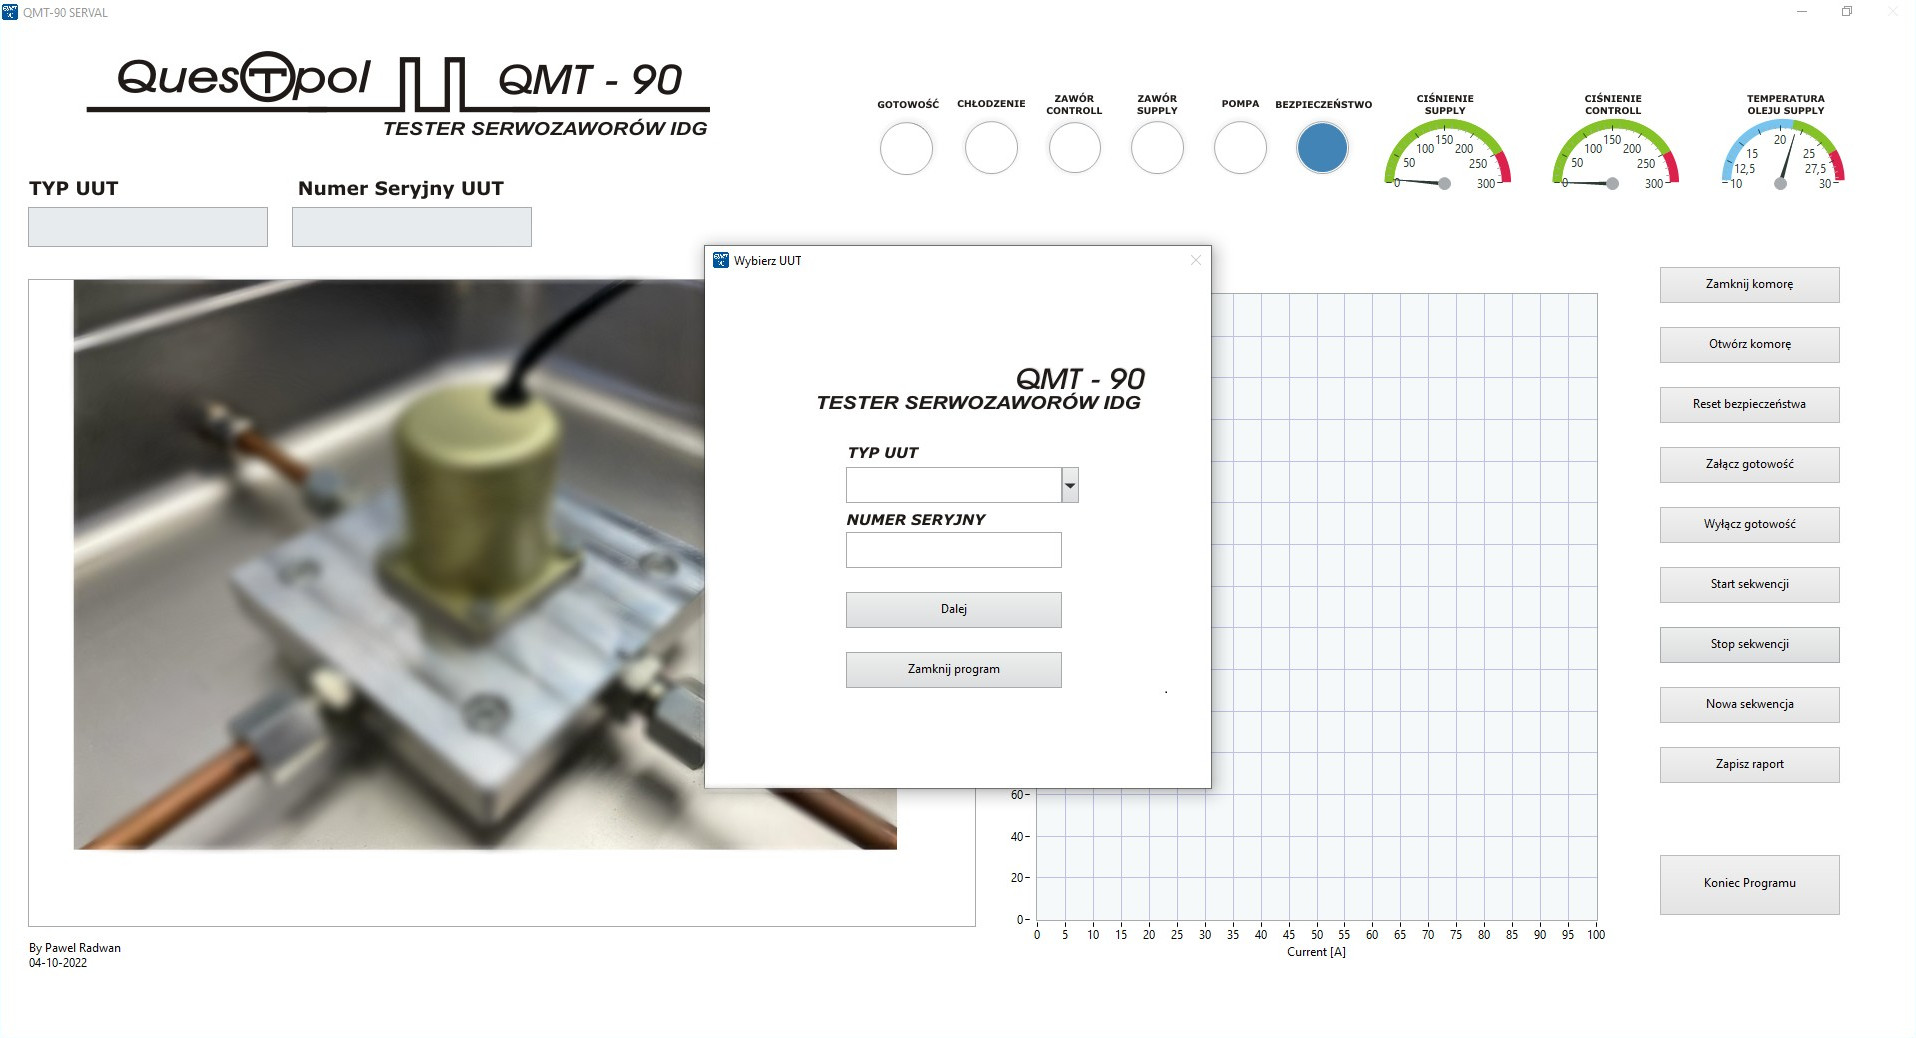Click the QMT-90 SERVAL title bar icon
The height and width of the screenshot is (1038, 1916).
[10, 12]
